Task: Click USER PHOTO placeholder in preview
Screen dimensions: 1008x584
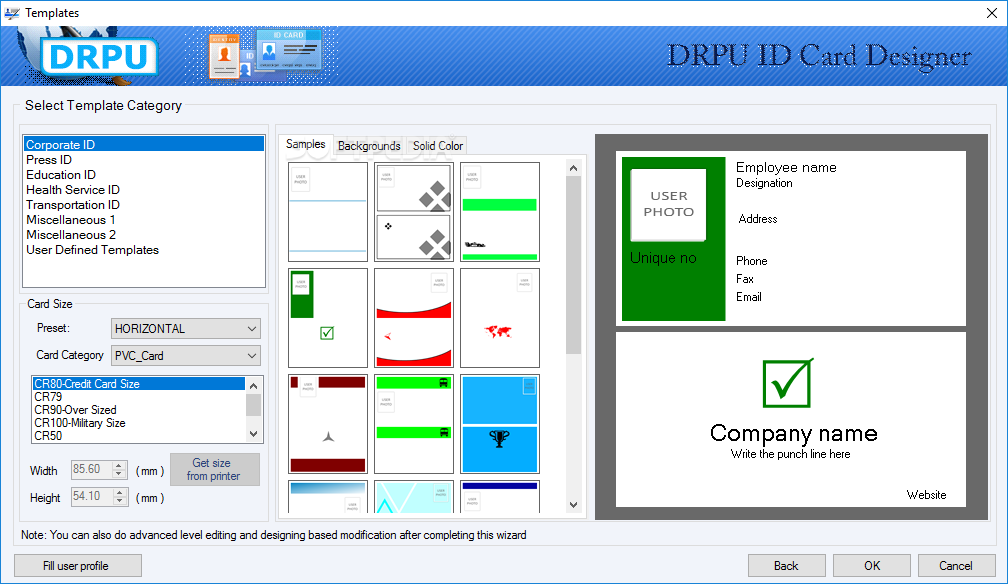Action: point(669,205)
